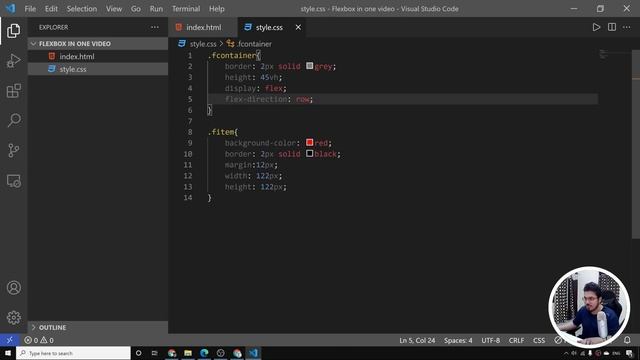Click the Run code play icon
Viewport: 640px width, 360px height.
click(x=596, y=27)
